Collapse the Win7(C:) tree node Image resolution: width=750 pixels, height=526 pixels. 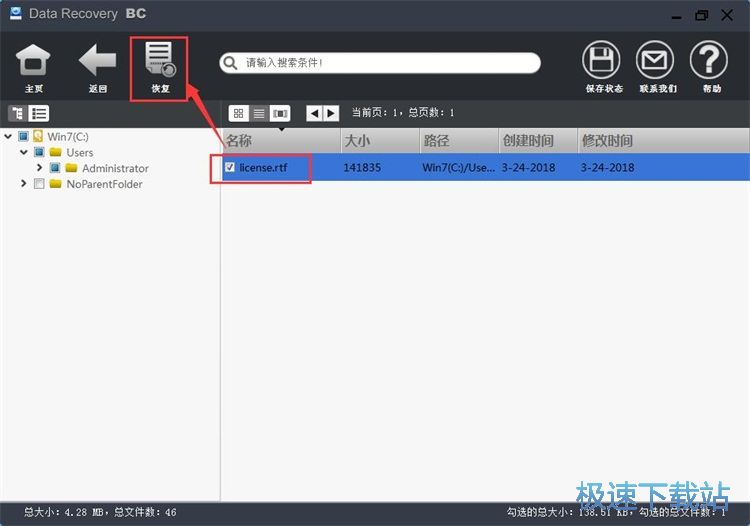8,137
